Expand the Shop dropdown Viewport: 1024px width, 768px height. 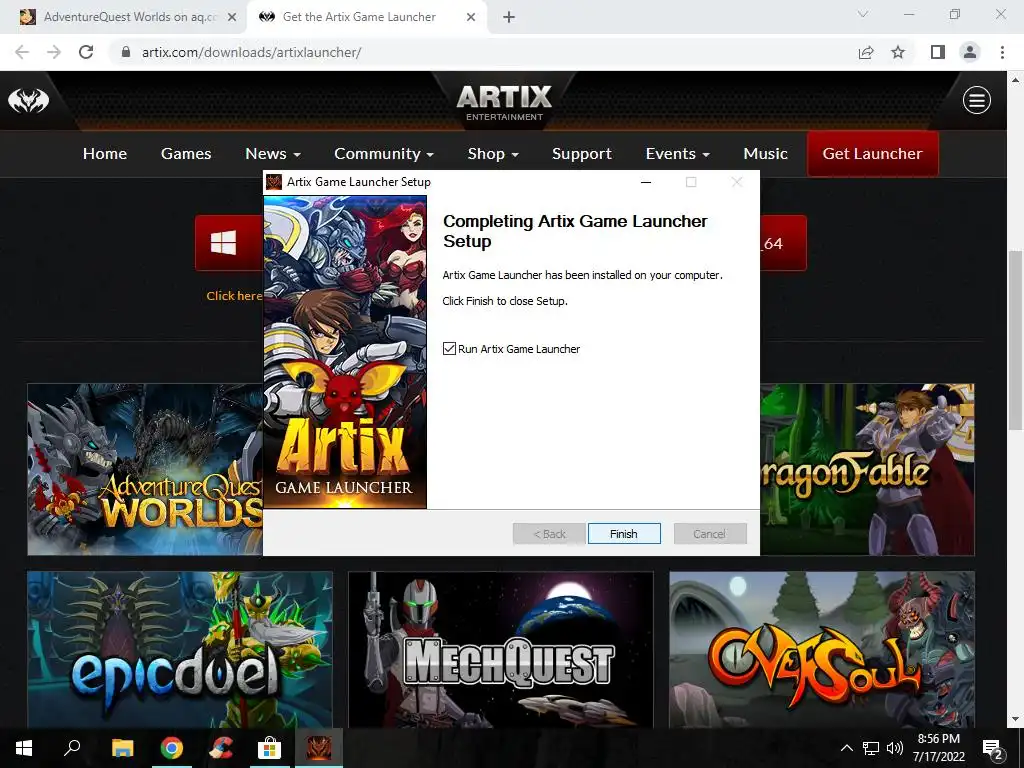[493, 153]
